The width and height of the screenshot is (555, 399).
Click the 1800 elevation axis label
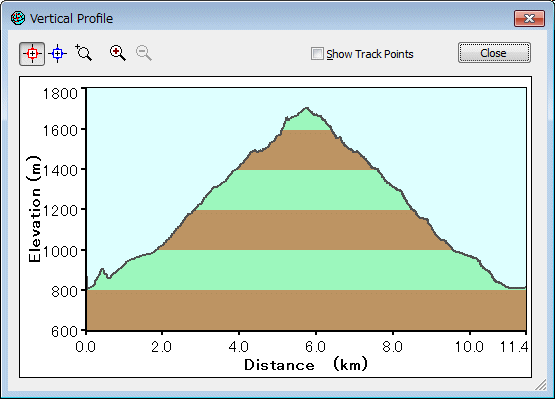[60, 94]
